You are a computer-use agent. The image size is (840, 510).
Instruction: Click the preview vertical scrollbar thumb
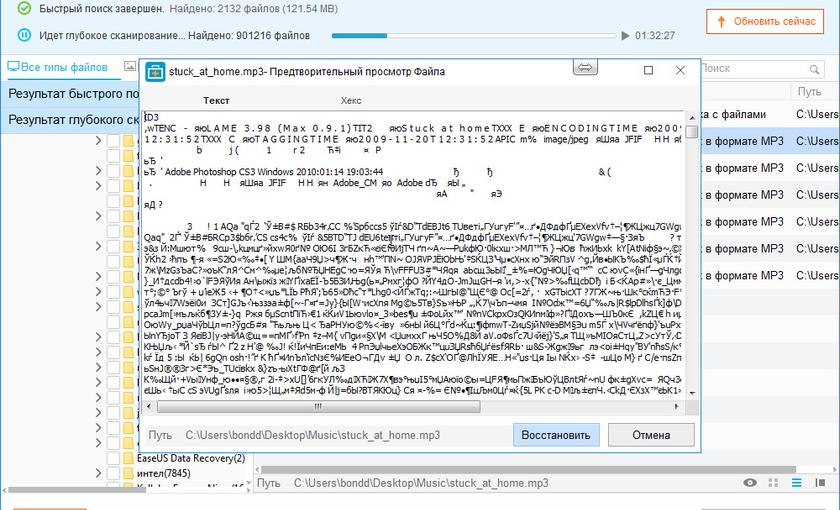(x=692, y=132)
